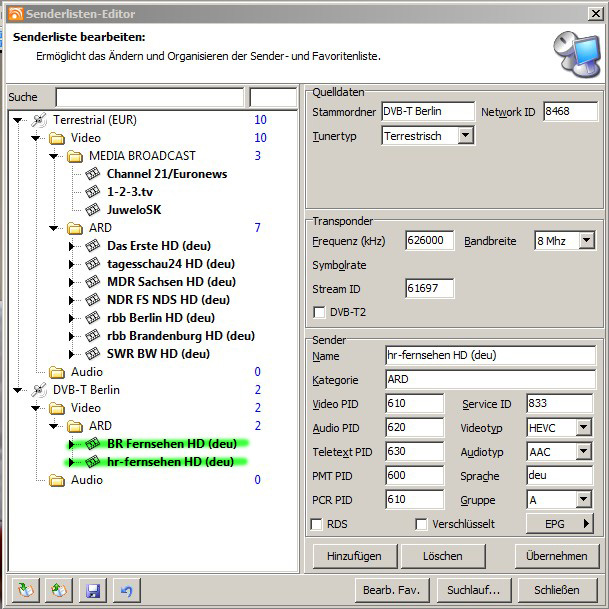Click the Senderlisten-Editor title bar icon

[16, 14]
